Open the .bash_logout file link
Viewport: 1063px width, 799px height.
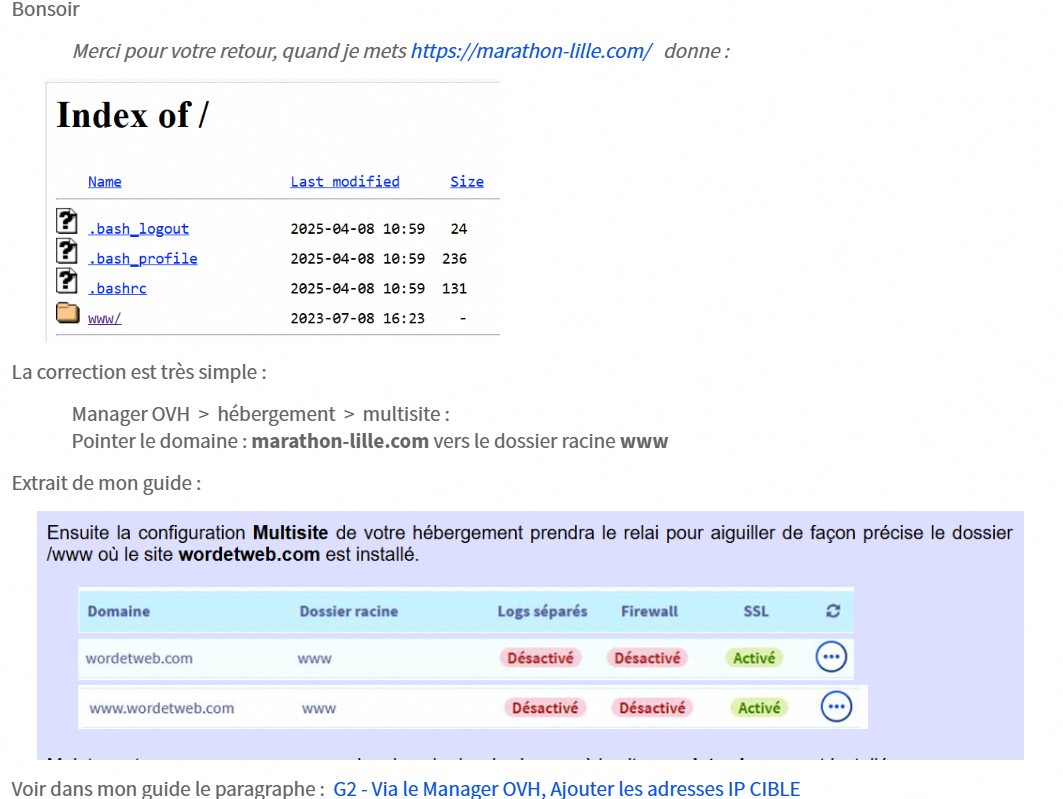tap(138, 229)
